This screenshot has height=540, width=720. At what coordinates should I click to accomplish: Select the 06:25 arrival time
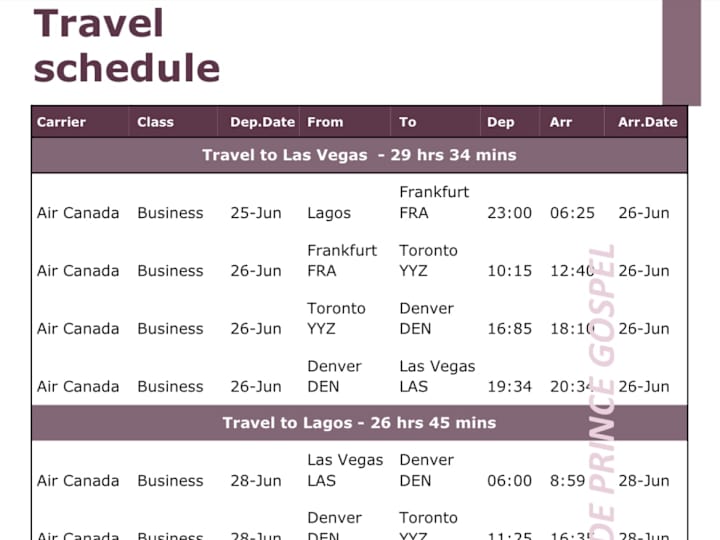point(572,213)
